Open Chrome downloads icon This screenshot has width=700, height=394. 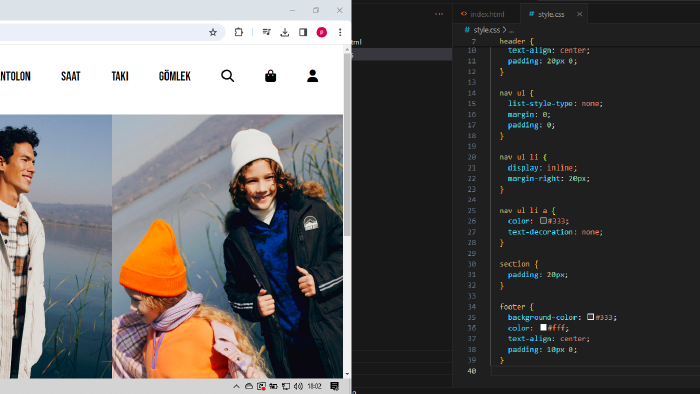pos(284,32)
